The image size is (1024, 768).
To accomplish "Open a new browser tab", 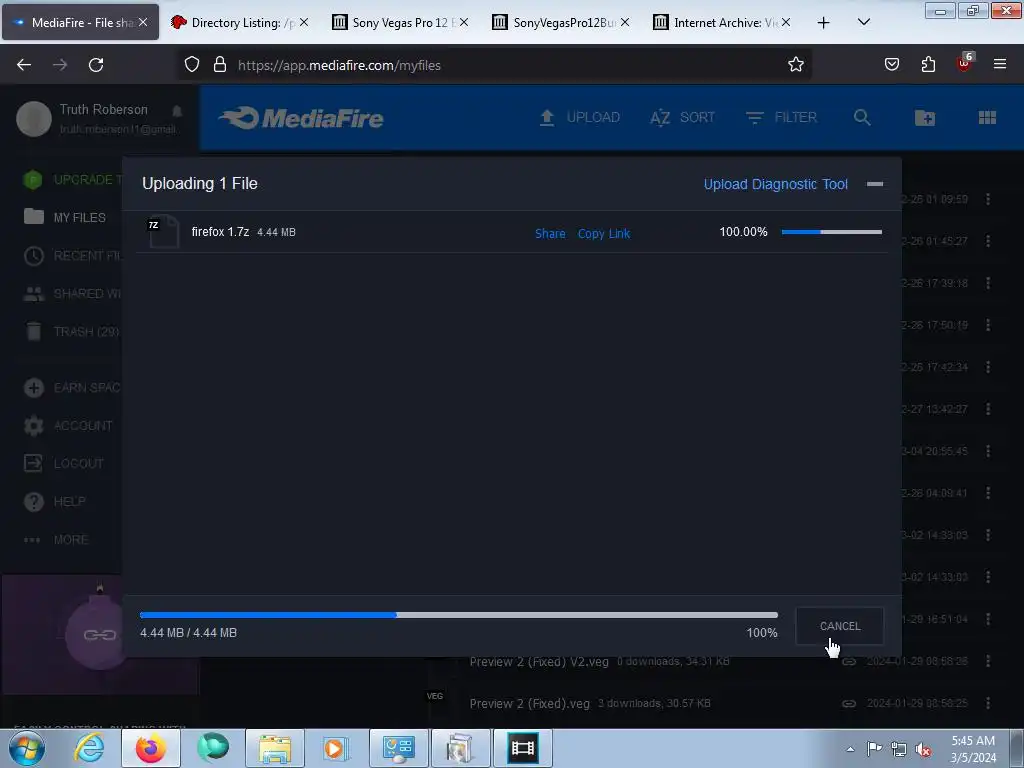I will (x=824, y=22).
